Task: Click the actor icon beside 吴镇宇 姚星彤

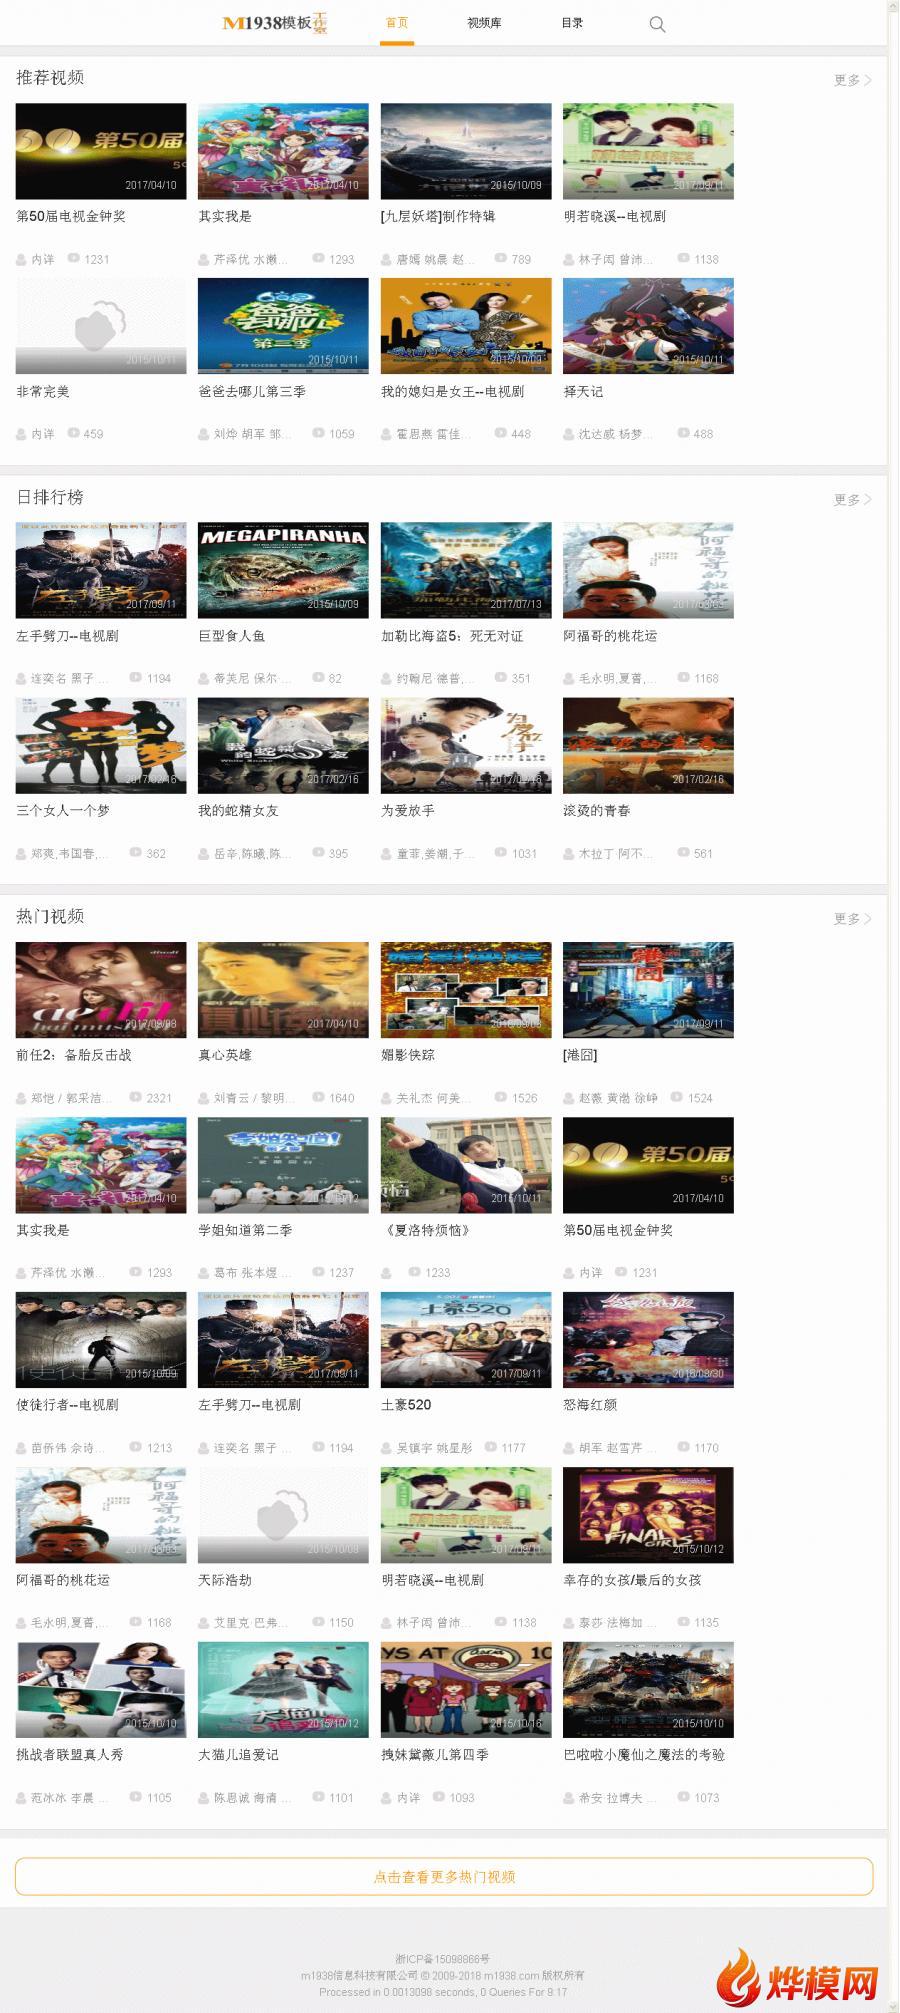Action: pos(387,1448)
